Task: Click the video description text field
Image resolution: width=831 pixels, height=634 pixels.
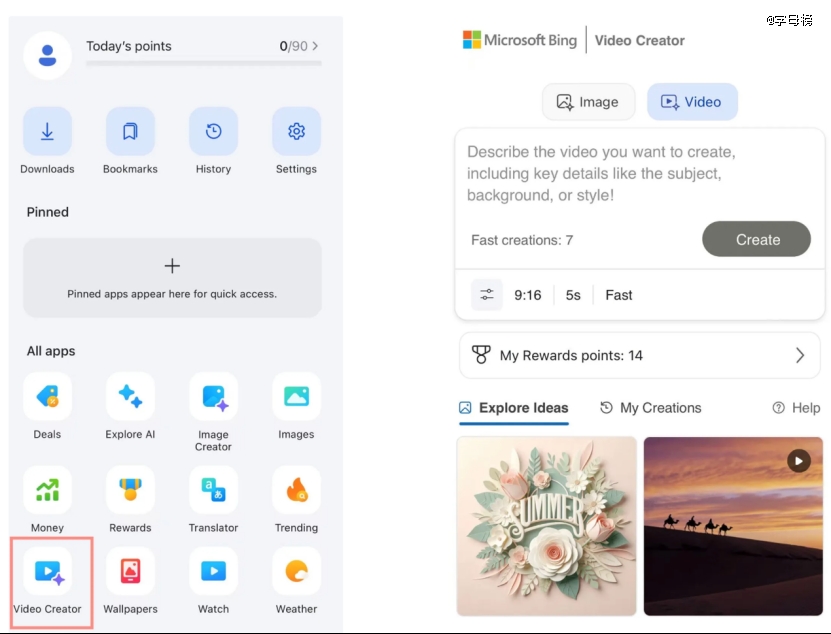Action: pyautogui.click(x=638, y=174)
